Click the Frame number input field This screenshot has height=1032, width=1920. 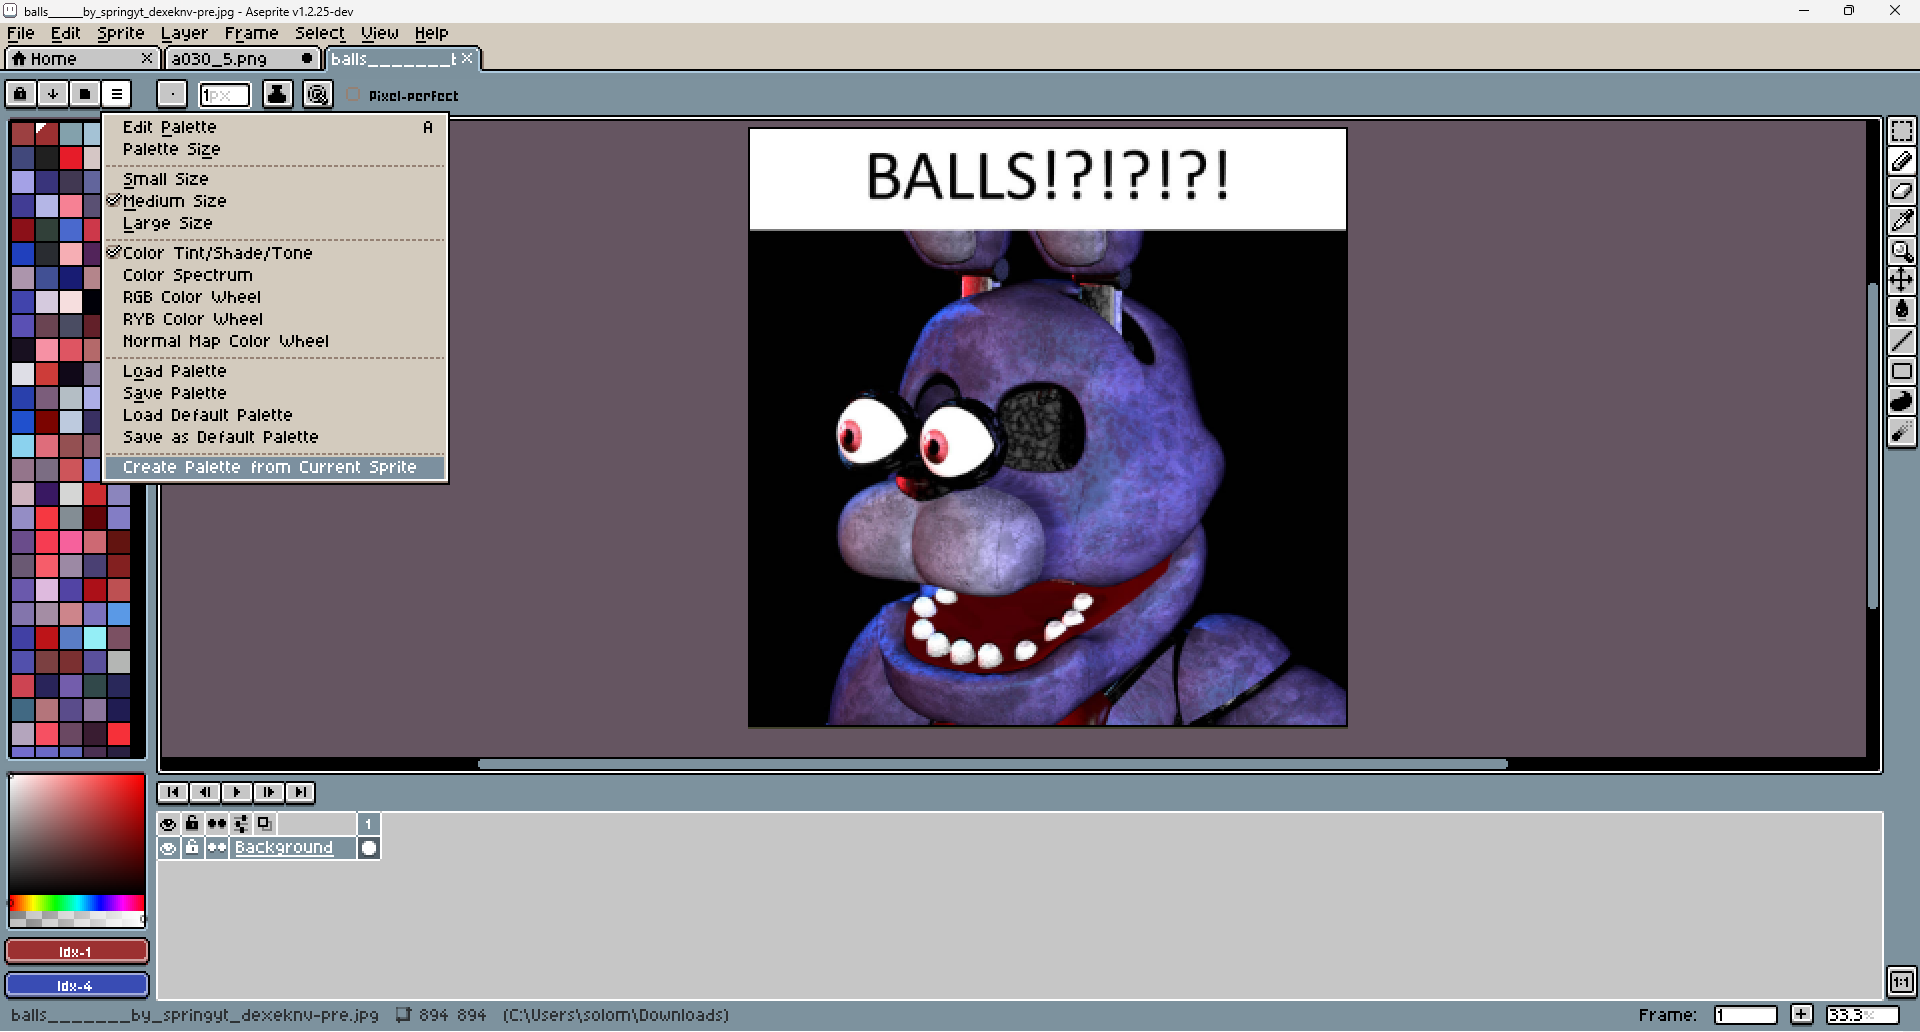click(x=1745, y=1015)
